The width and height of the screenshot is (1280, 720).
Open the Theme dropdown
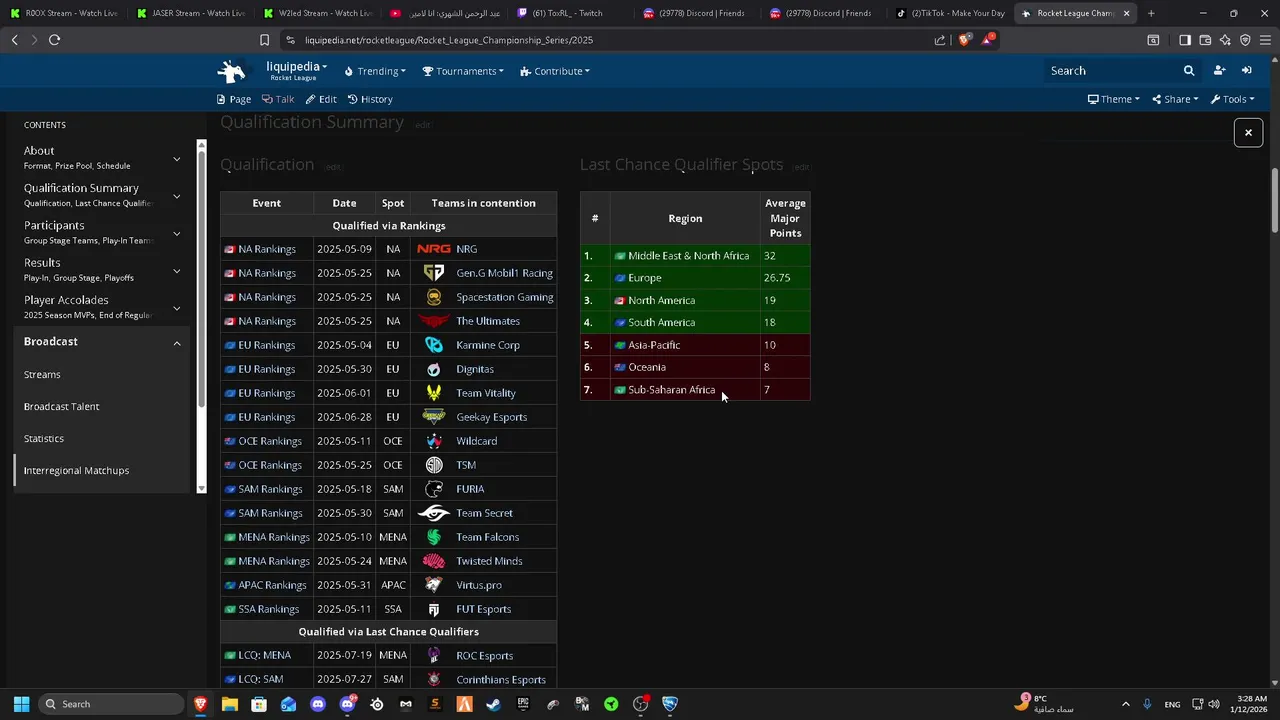[1114, 99]
